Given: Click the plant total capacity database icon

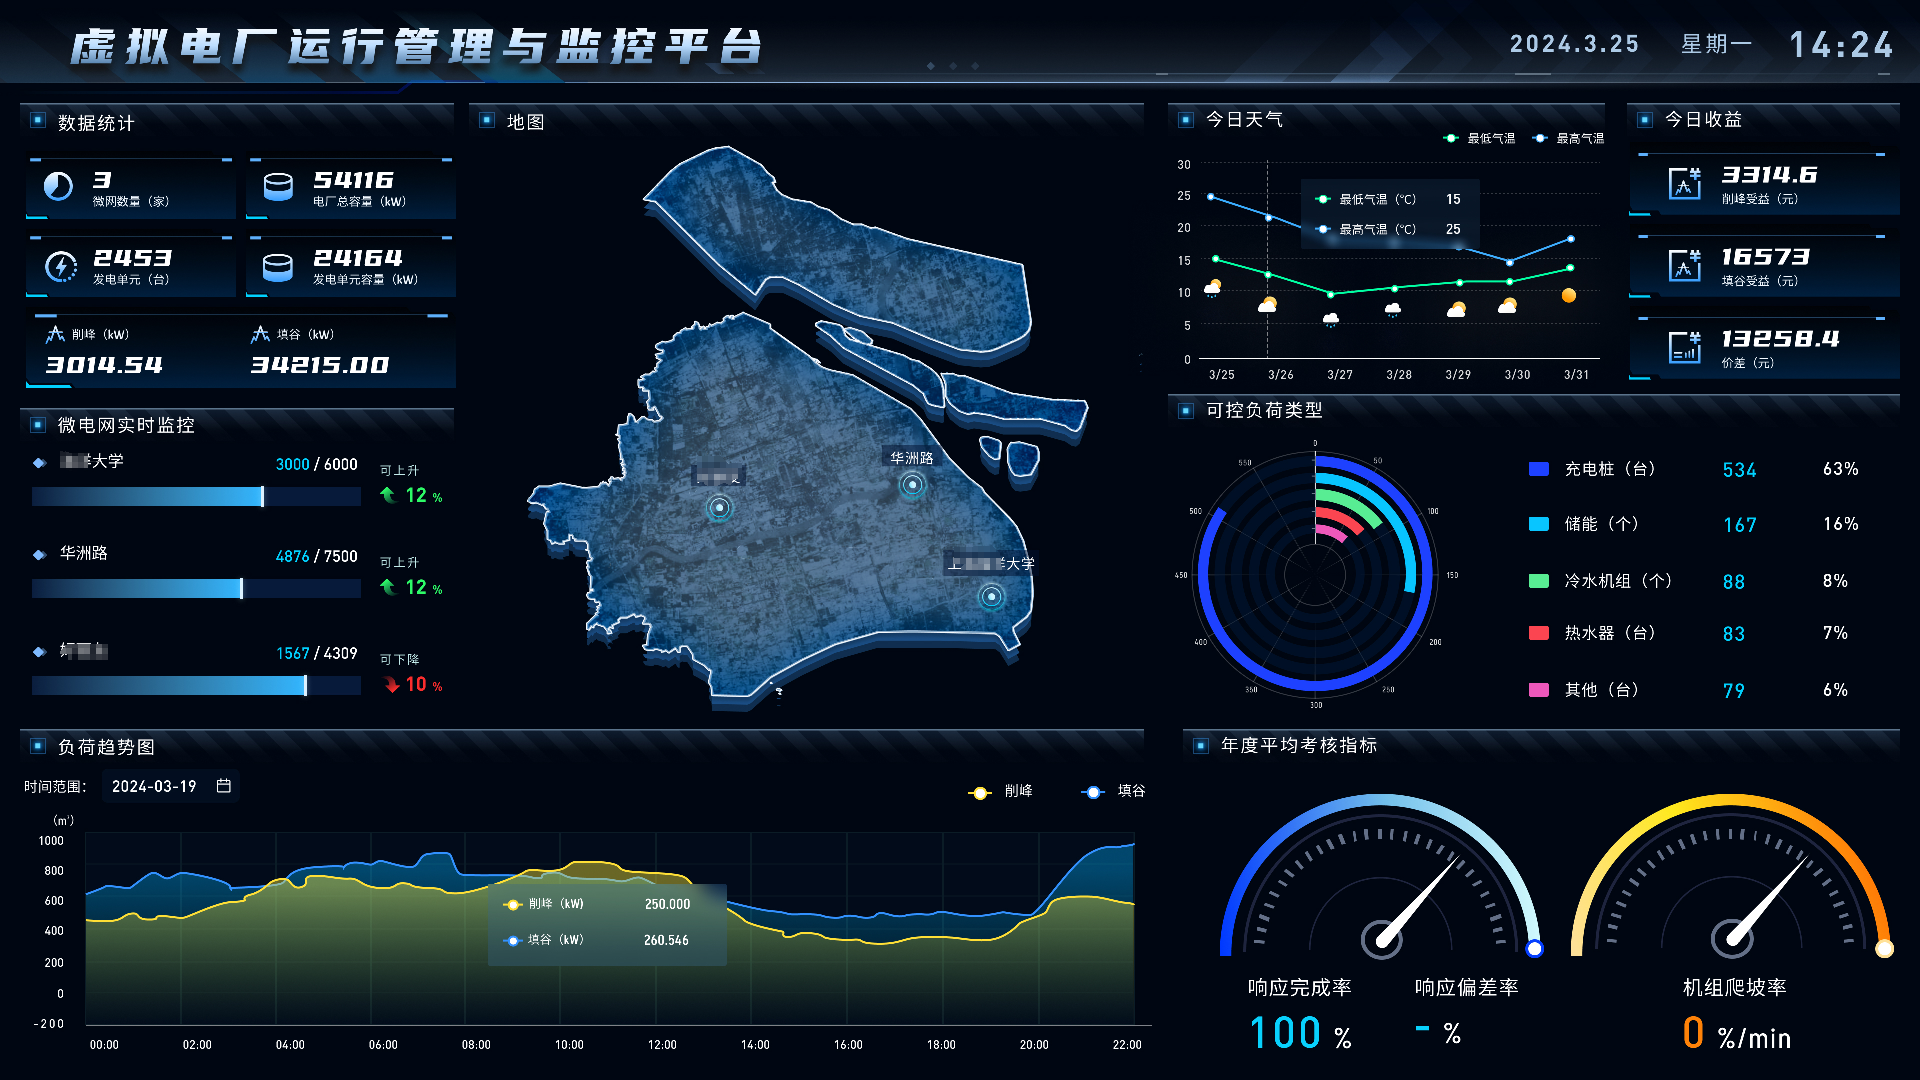Looking at the screenshot, I should 278,187.
